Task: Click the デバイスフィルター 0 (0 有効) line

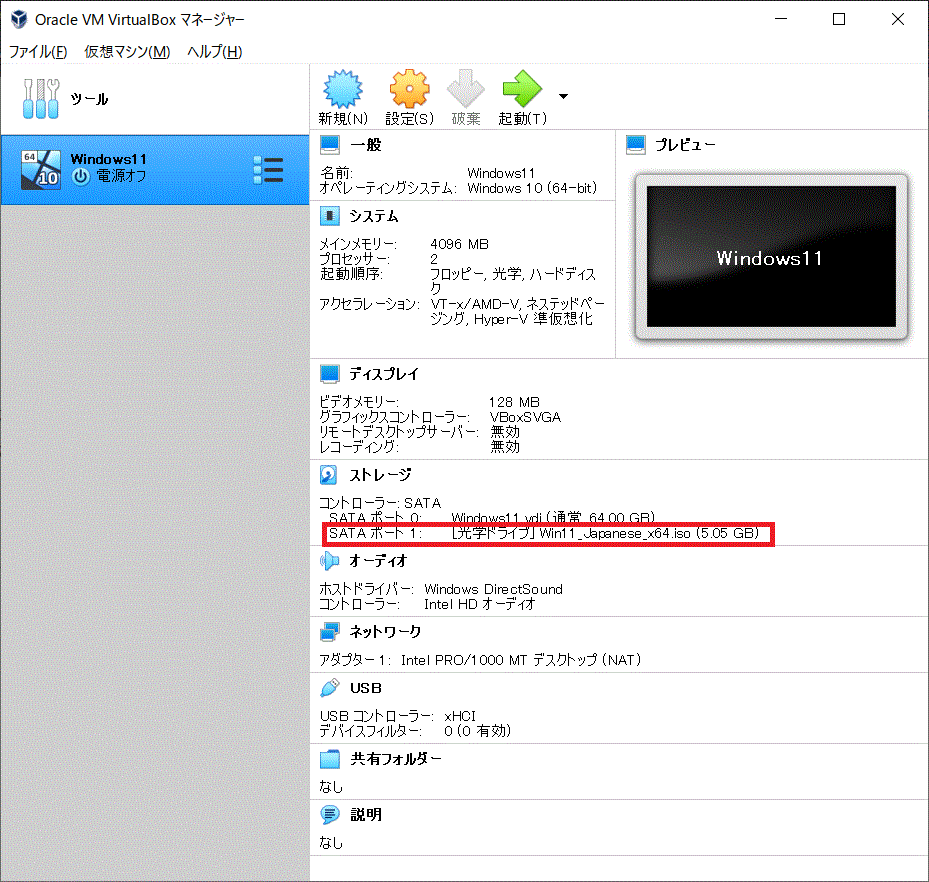Action: coord(415,731)
